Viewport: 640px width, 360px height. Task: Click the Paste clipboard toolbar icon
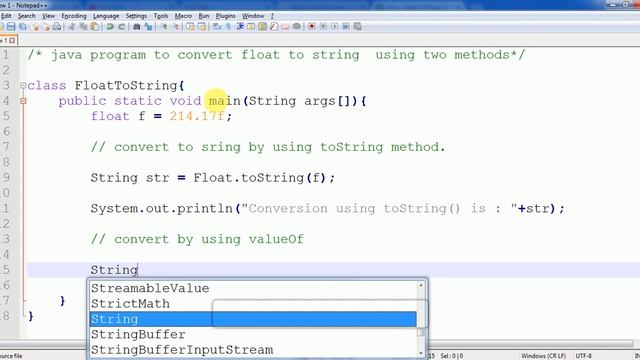94,27
